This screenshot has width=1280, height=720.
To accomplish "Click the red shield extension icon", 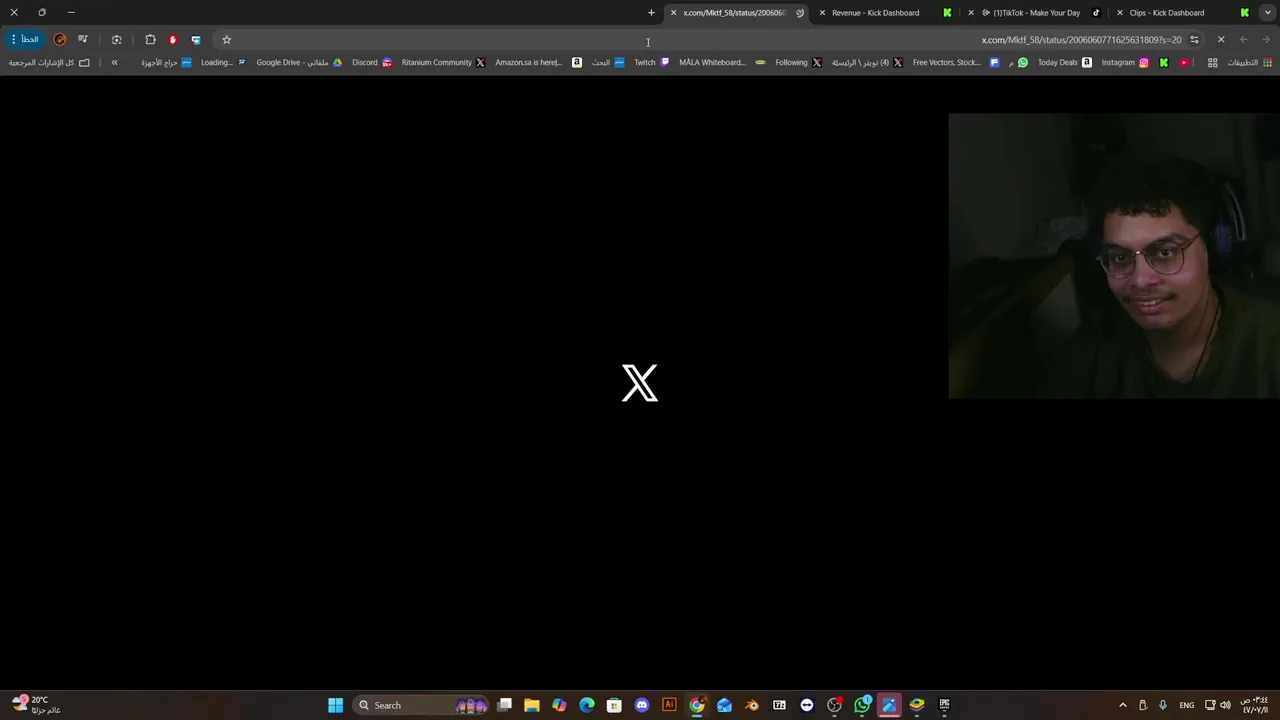I will click(x=173, y=40).
